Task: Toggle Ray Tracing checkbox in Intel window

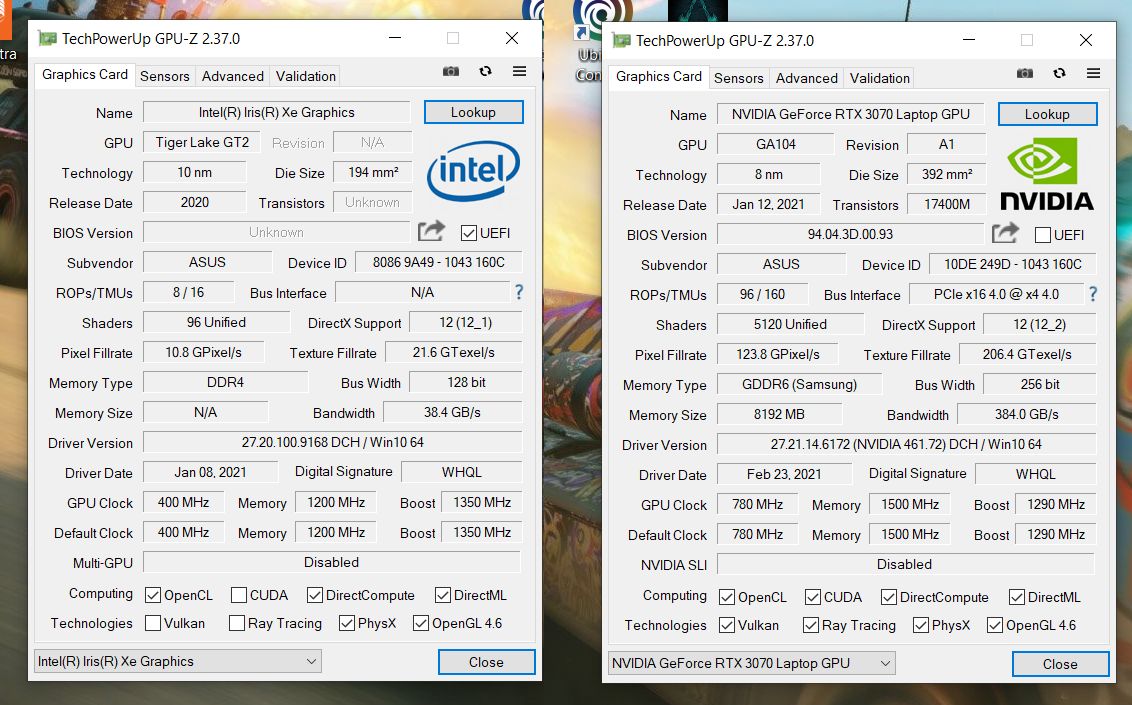Action: coord(237,623)
